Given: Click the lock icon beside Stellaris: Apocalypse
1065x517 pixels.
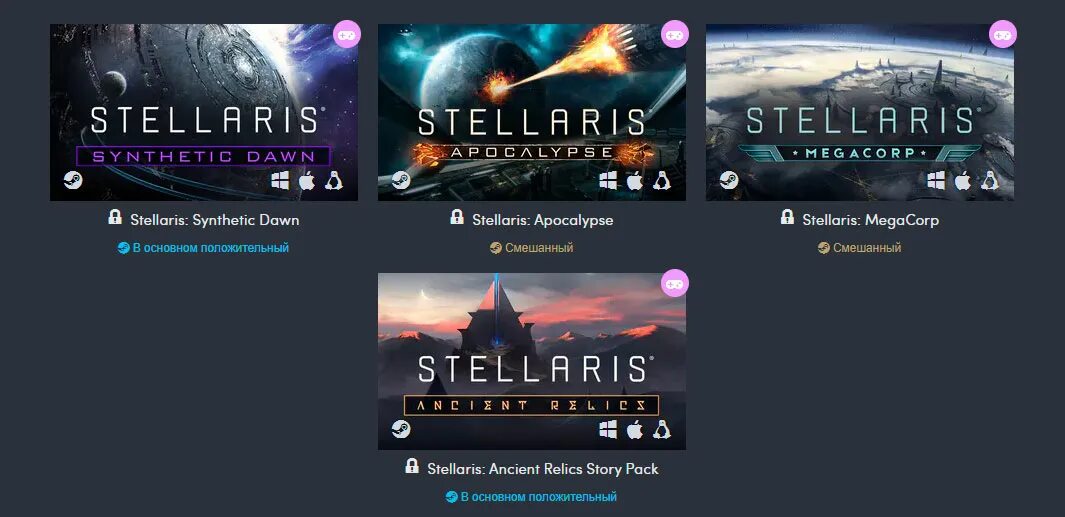Looking at the screenshot, I should [457, 217].
